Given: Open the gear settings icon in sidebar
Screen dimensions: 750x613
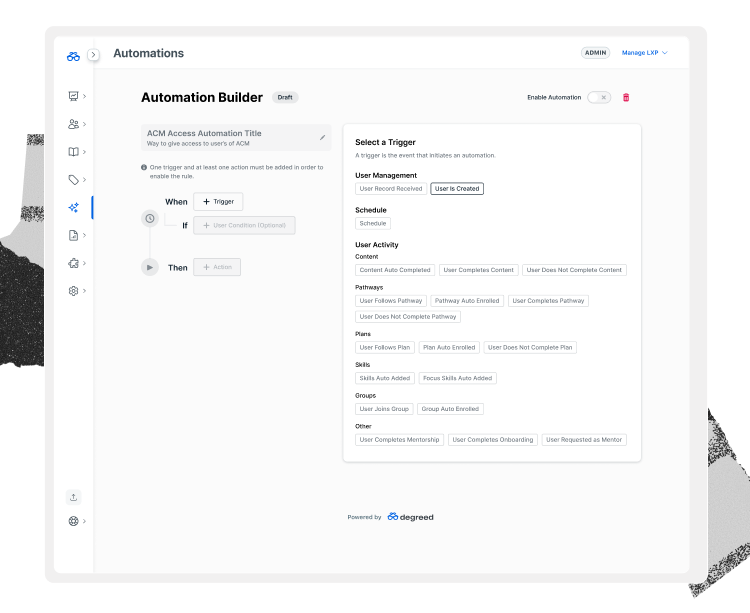Looking at the screenshot, I should (x=74, y=291).
